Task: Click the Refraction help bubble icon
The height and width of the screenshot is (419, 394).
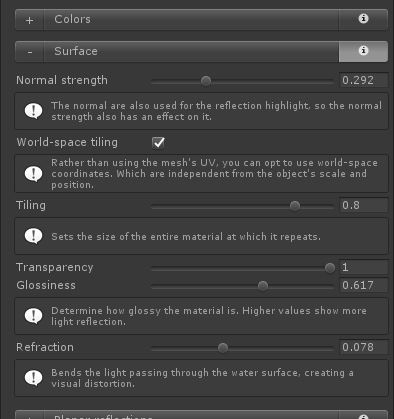Action: click(33, 378)
